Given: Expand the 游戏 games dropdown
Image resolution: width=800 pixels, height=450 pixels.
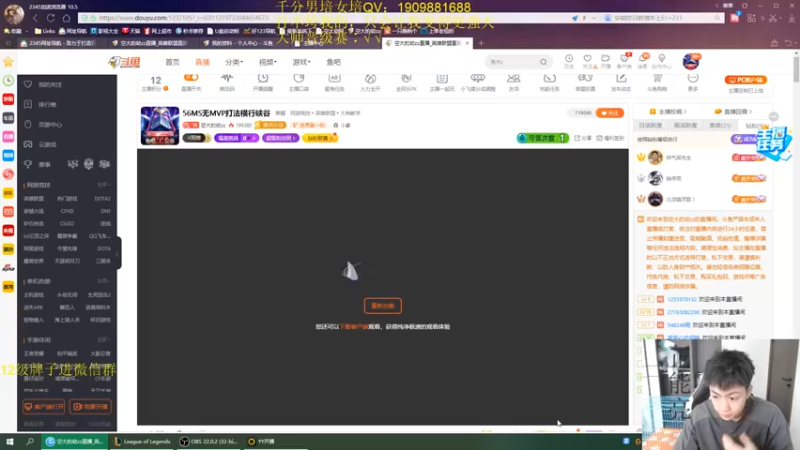Looking at the screenshot, I should coord(301,62).
